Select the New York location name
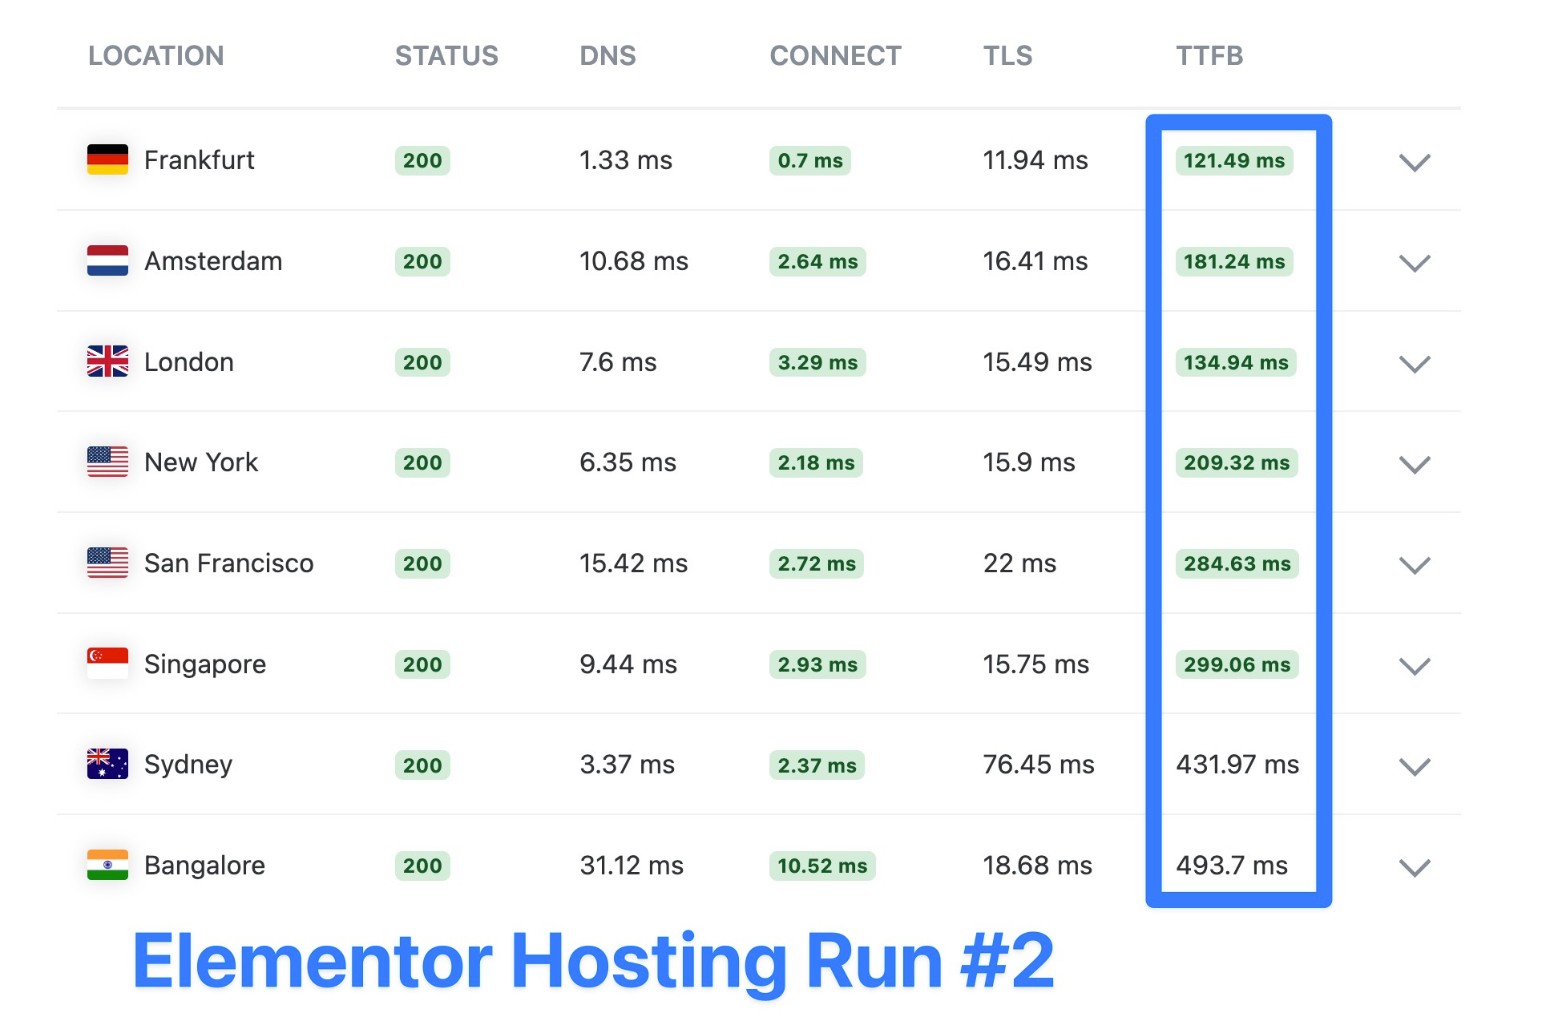Viewport: 1550px width, 1017px height. 201,462
